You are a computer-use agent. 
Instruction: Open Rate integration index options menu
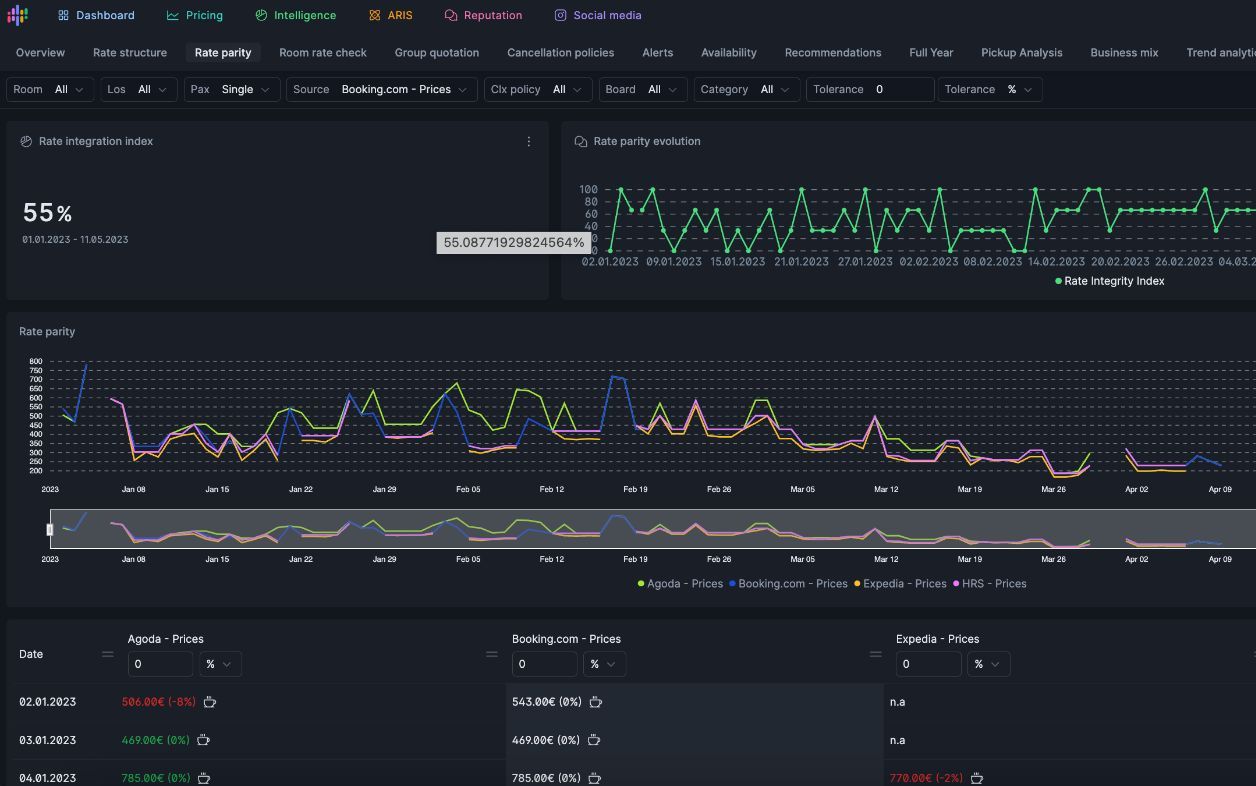529,142
